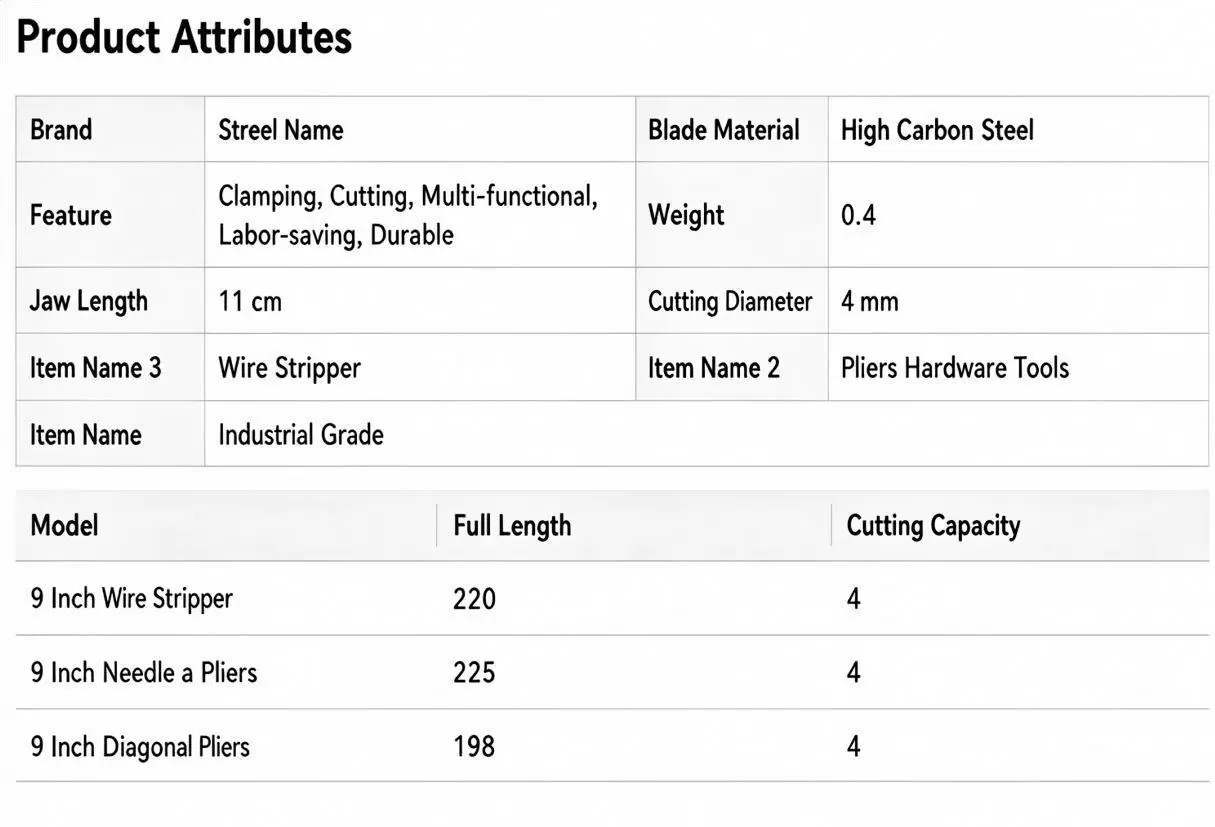This screenshot has width=1215, height=827.
Task: Click the Weight value 0.4
Action: [x=858, y=215]
